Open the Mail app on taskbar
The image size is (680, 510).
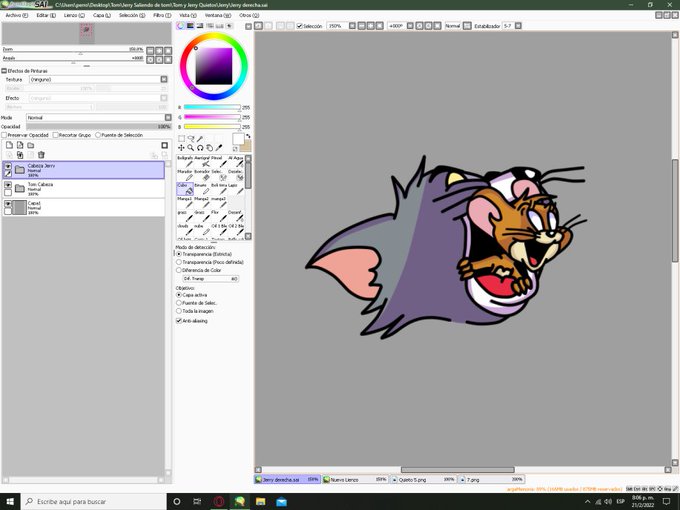click(281, 502)
